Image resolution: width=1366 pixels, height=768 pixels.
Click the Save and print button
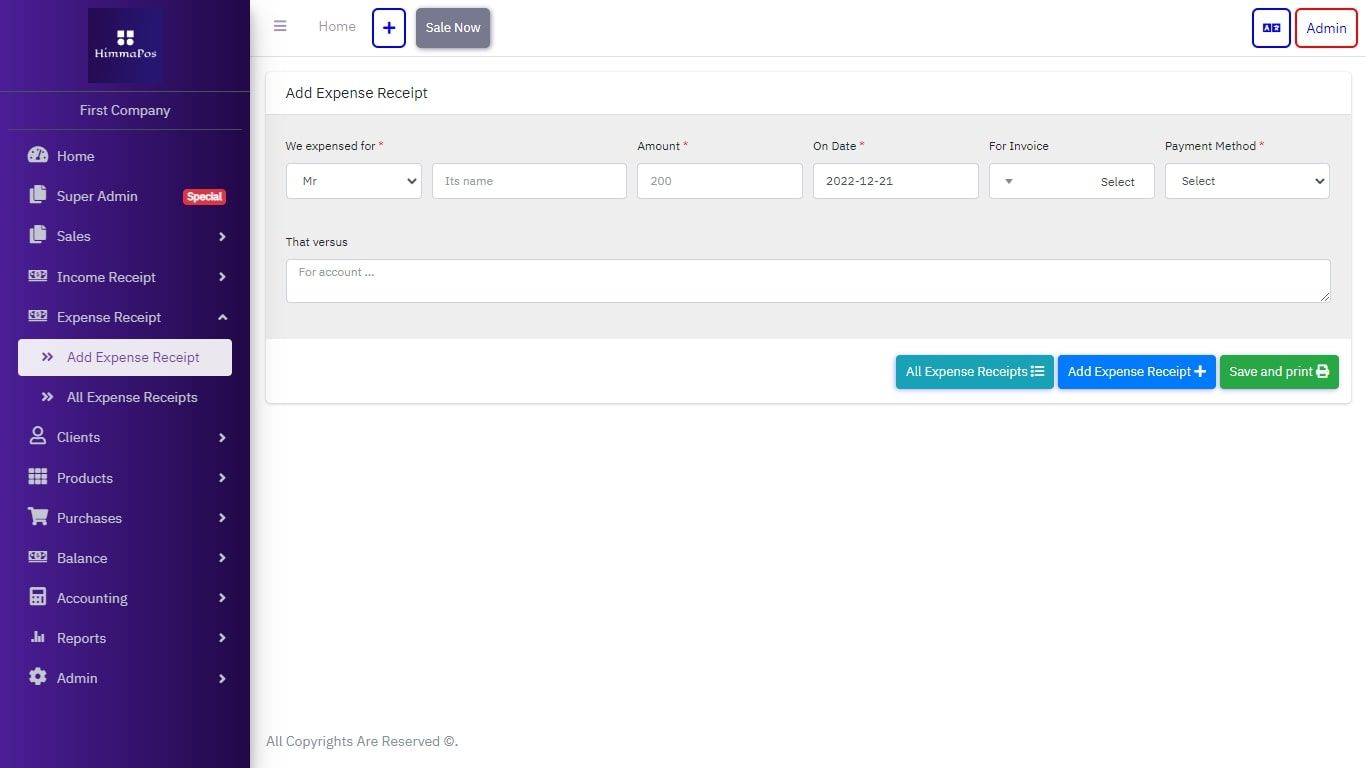(x=1279, y=372)
